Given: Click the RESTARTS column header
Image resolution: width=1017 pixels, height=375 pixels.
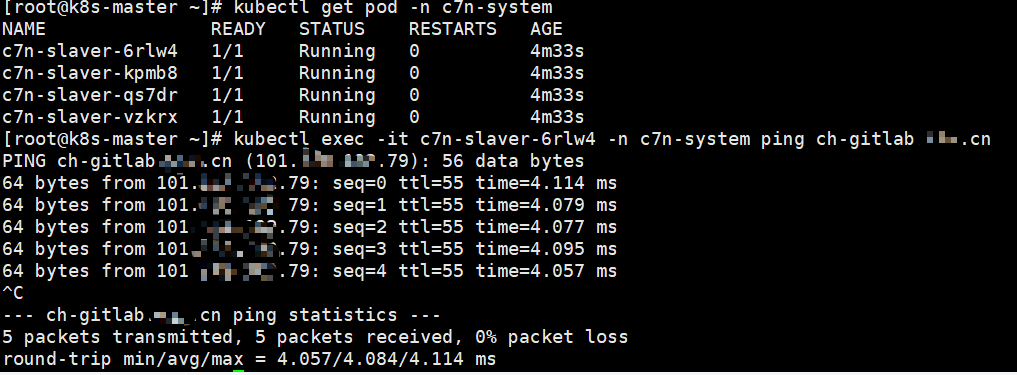Looking at the screenshot, I should coord(453,29).
